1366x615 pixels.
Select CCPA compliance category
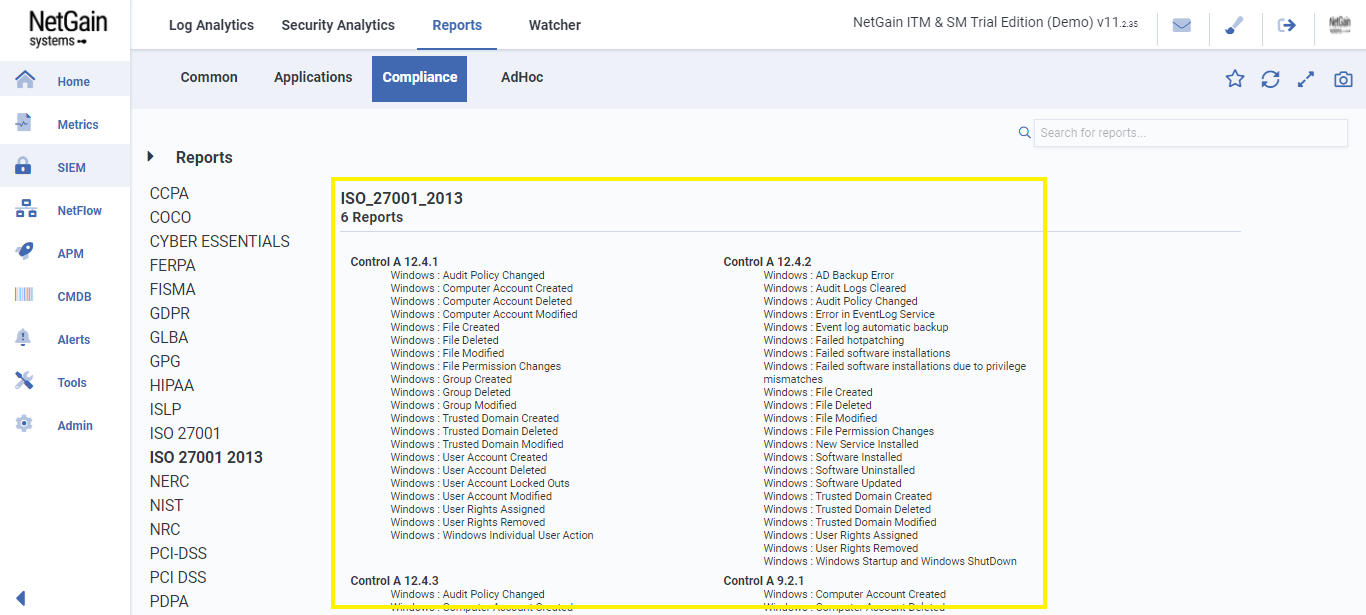tap(169, 193)
